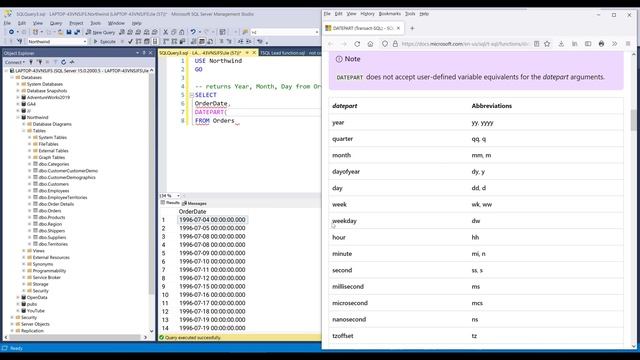Image resolution: width=640 pixels, height=360 pixels.
Task: Select result cell 1996-07-10 00:00:00.000
Action: [212, 261]
